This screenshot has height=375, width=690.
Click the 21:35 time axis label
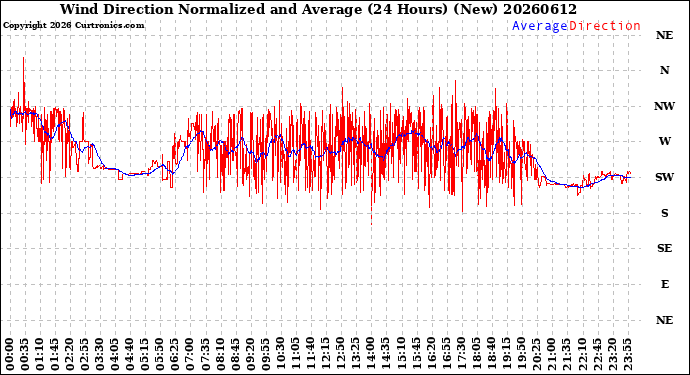(566, 355)
